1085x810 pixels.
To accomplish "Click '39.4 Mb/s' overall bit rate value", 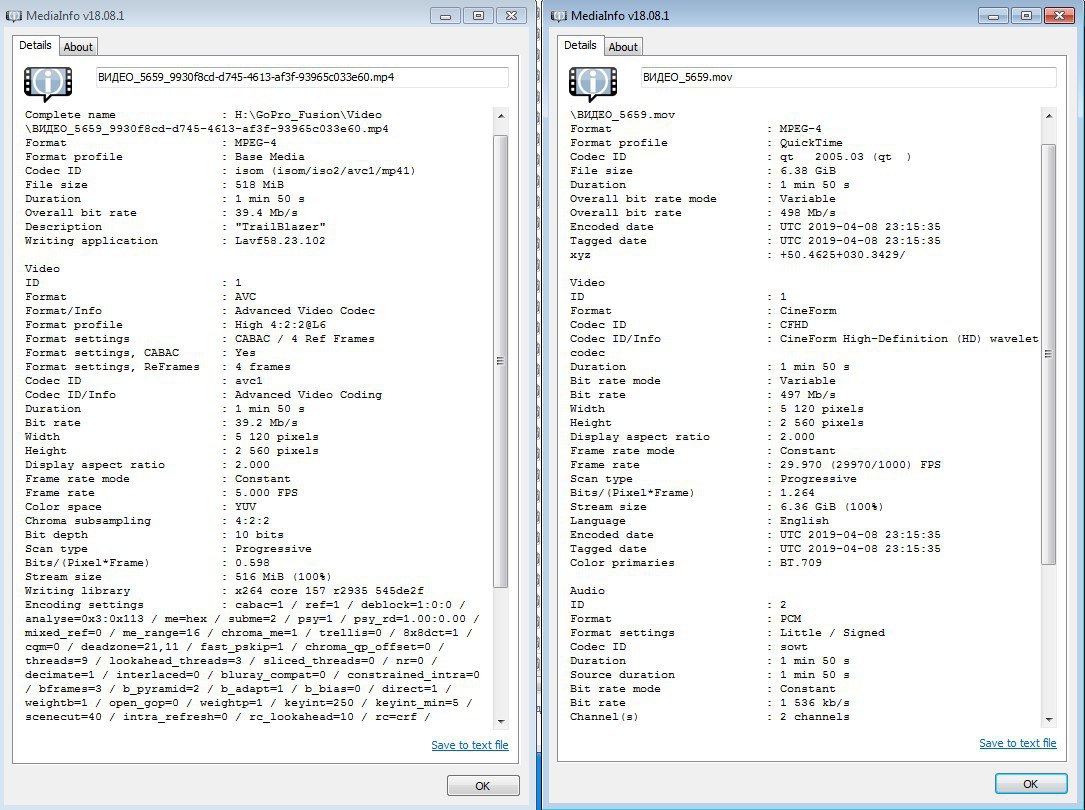I will (266, 212).
